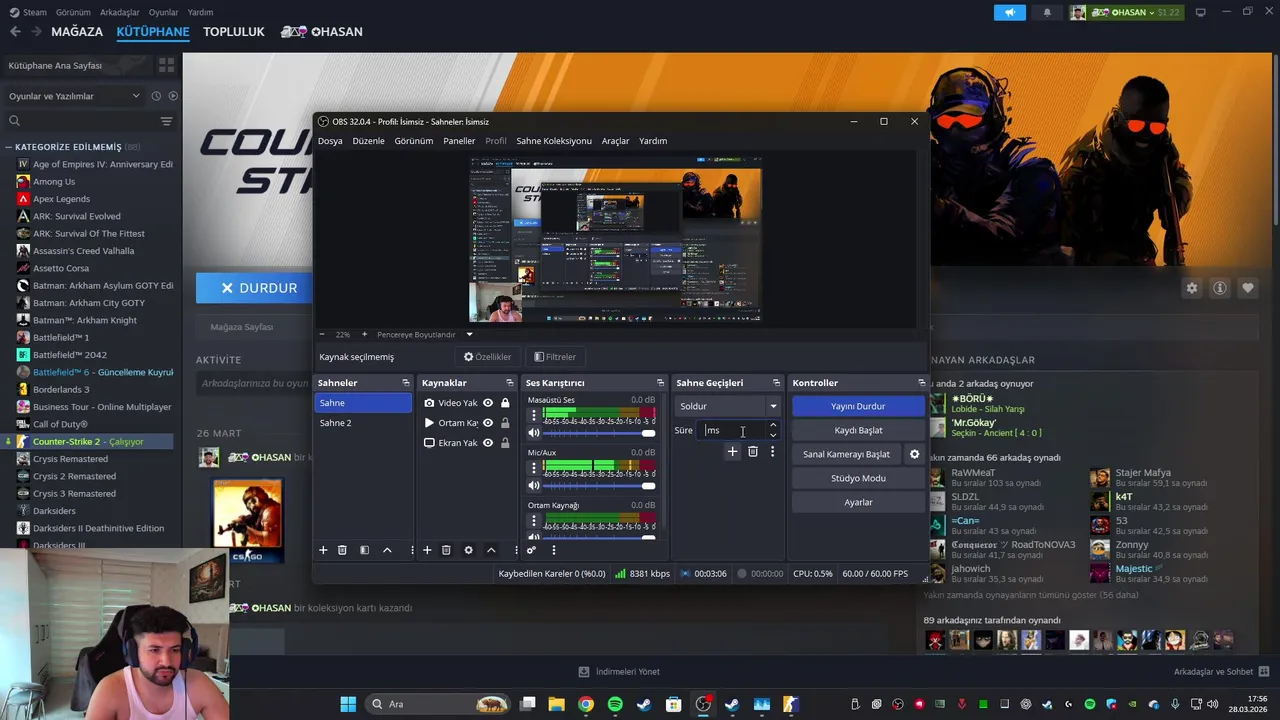Add a new scene with the plus icon in Sahneler
The height and width of the screenshot is (720, 1280).
coord(323,550)
